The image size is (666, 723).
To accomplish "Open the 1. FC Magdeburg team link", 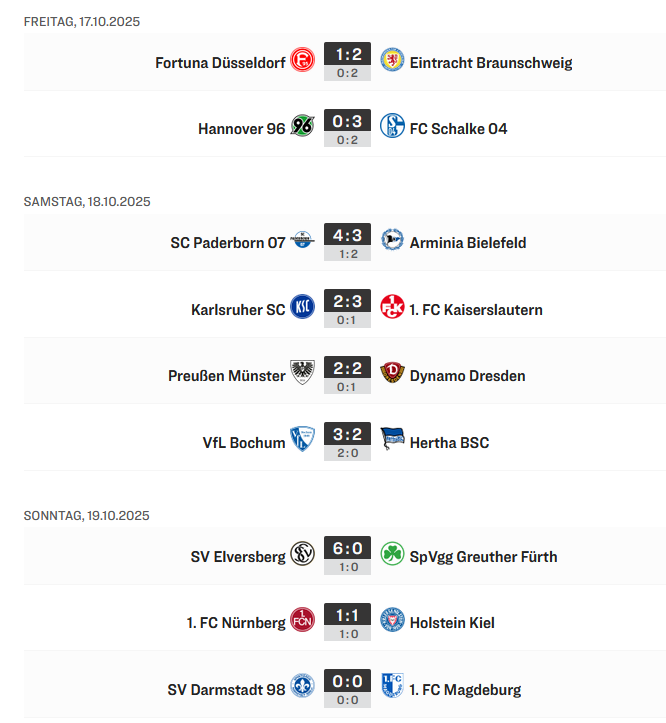I will pyautogui.click(x=465, y=689).
